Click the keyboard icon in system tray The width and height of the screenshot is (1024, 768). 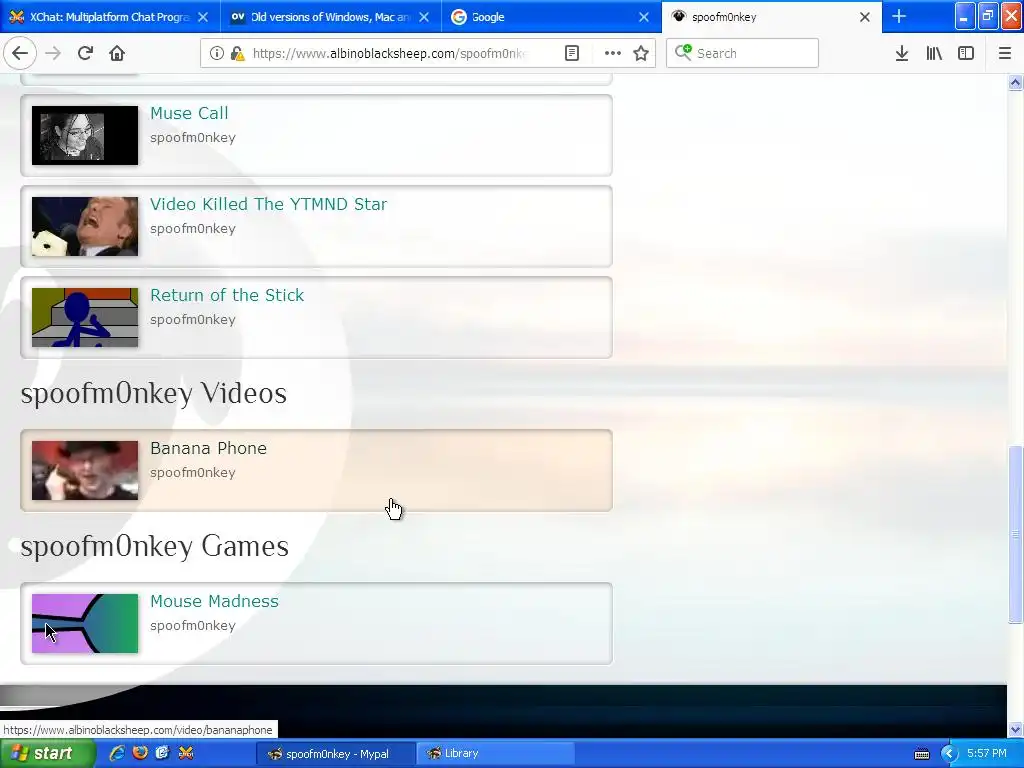921,754
